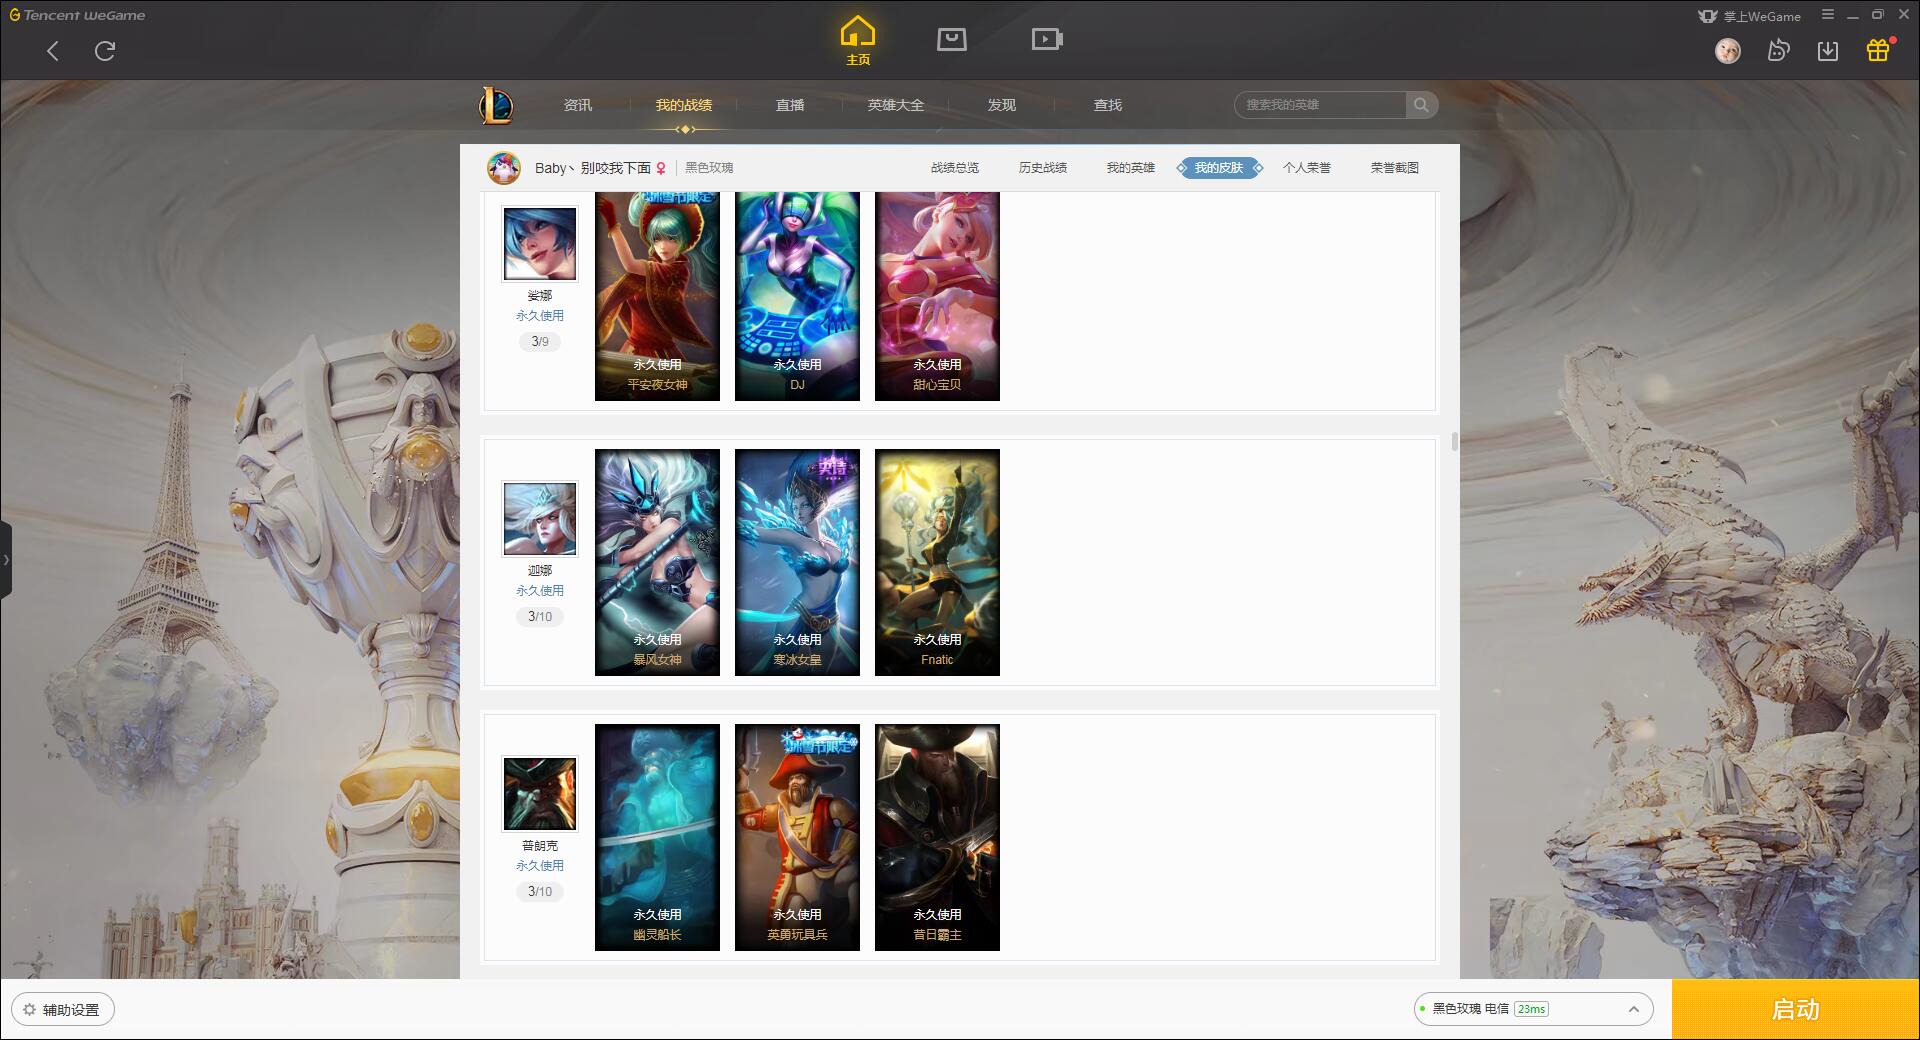Open the 我的战绩 tab
This screenshot has height=1040, width=1920.
point(684,105)
